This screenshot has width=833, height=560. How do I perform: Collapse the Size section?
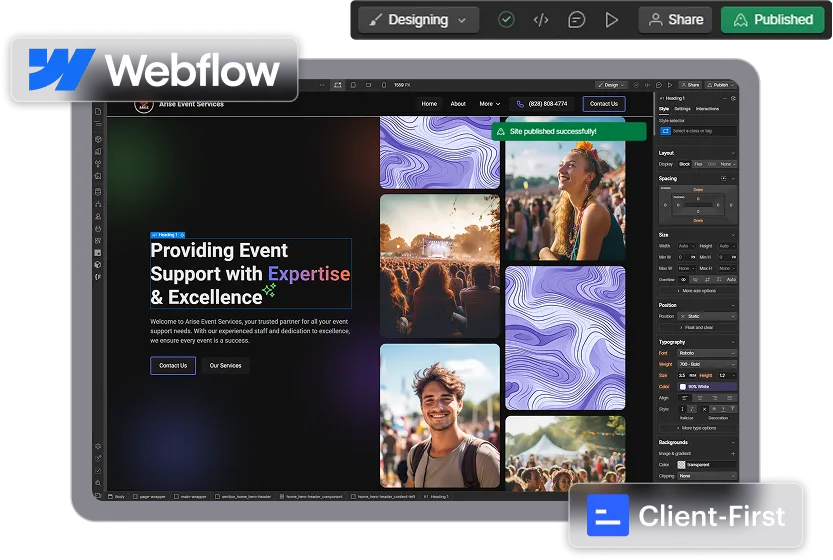click(733, 235)
